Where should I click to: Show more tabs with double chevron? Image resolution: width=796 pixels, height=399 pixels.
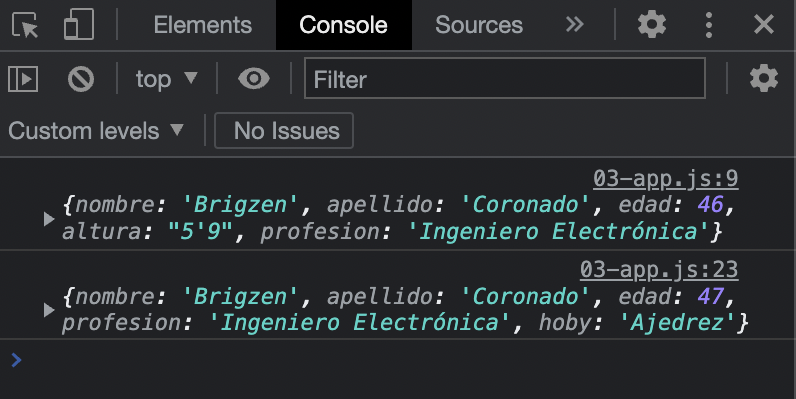pos(575,24)
